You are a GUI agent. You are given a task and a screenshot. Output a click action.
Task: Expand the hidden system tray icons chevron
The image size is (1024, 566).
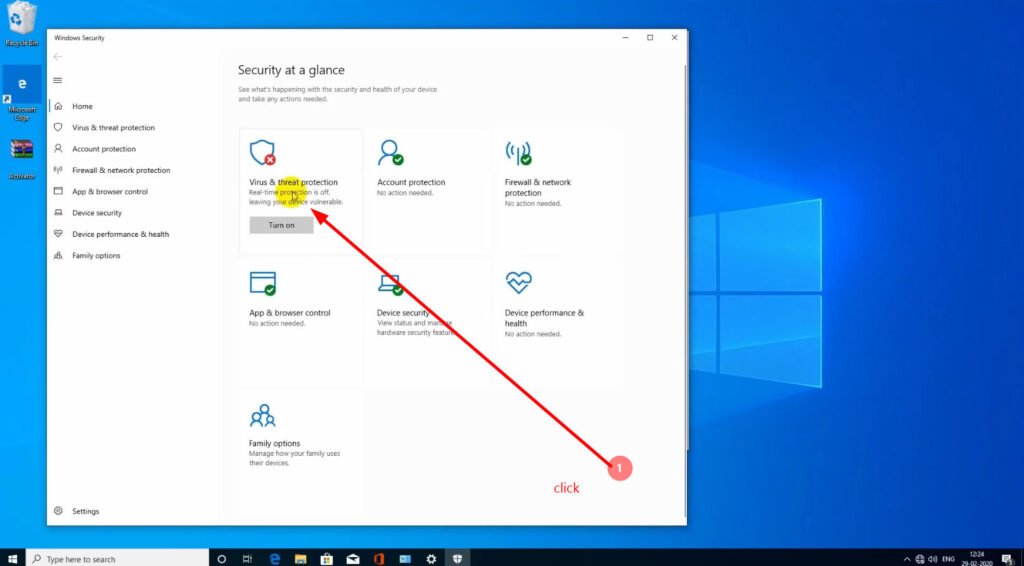click(906, 559)
